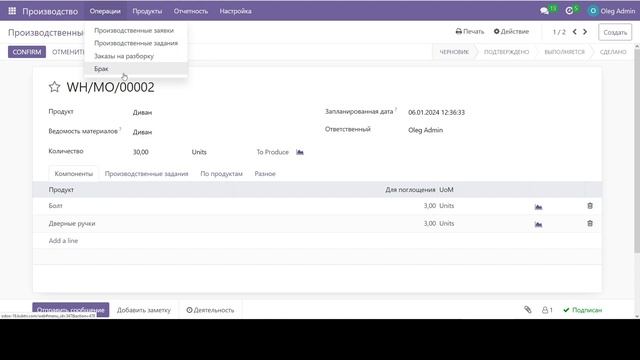This screenshot has width=640, height=360.
Task: Click the ОТМЕНИТЬ button
Action: (x=68, y=52)
